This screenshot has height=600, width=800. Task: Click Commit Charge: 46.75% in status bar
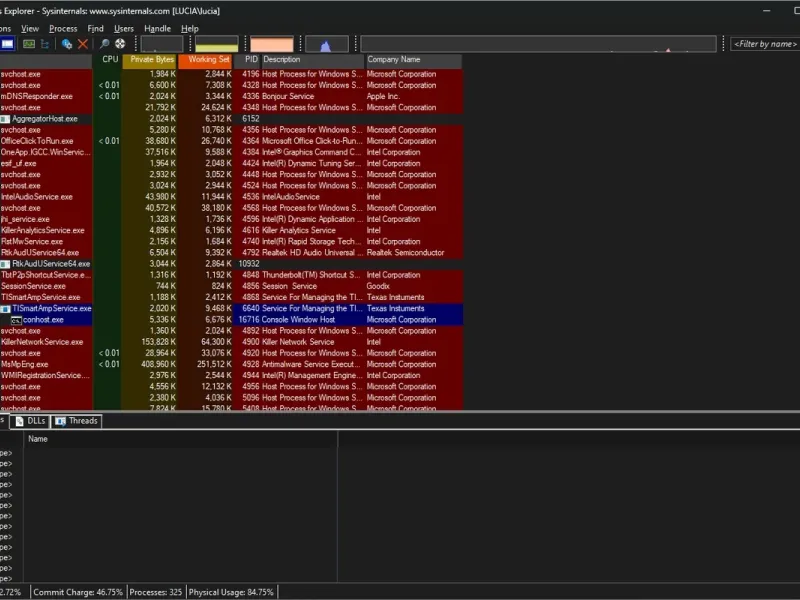78,593
